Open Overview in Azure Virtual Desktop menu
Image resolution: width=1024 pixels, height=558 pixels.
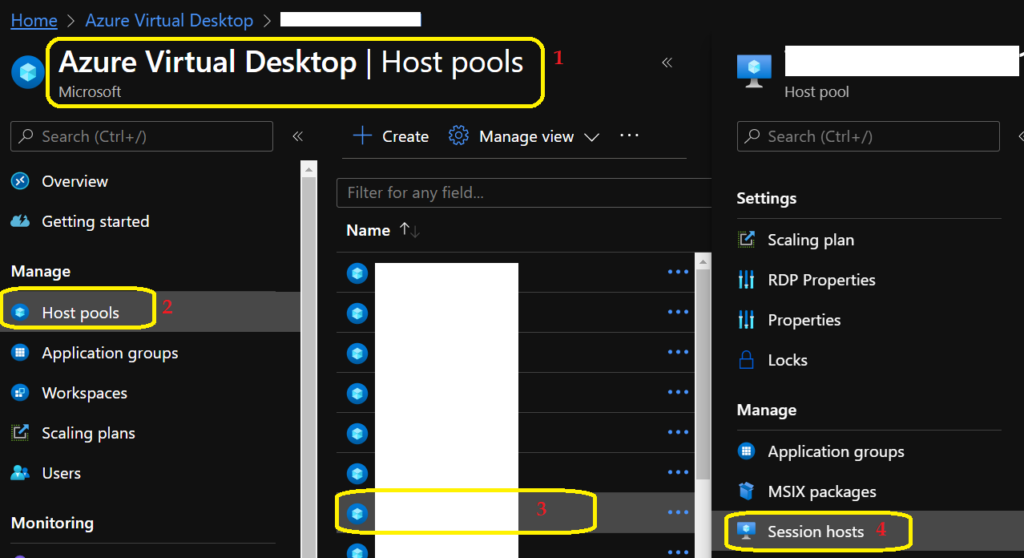(74, 181)
